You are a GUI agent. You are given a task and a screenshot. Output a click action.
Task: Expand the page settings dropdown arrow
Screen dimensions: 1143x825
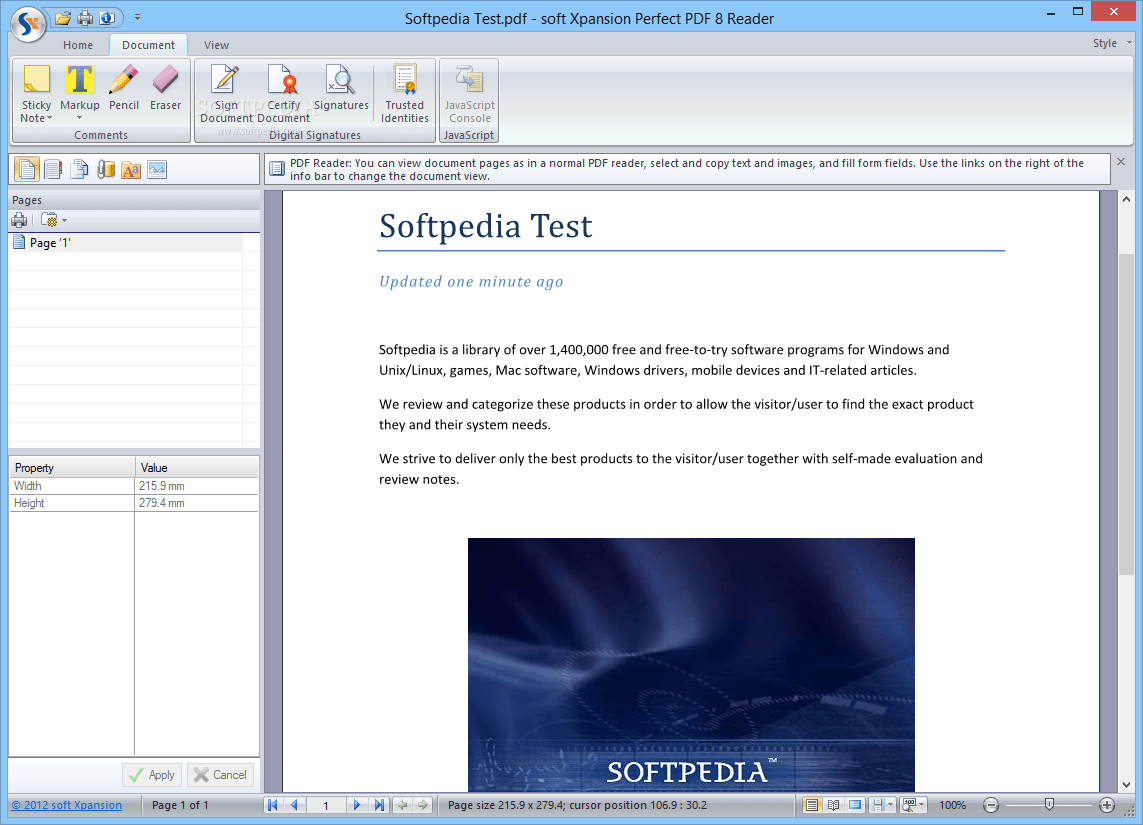[x=64, y=220]
